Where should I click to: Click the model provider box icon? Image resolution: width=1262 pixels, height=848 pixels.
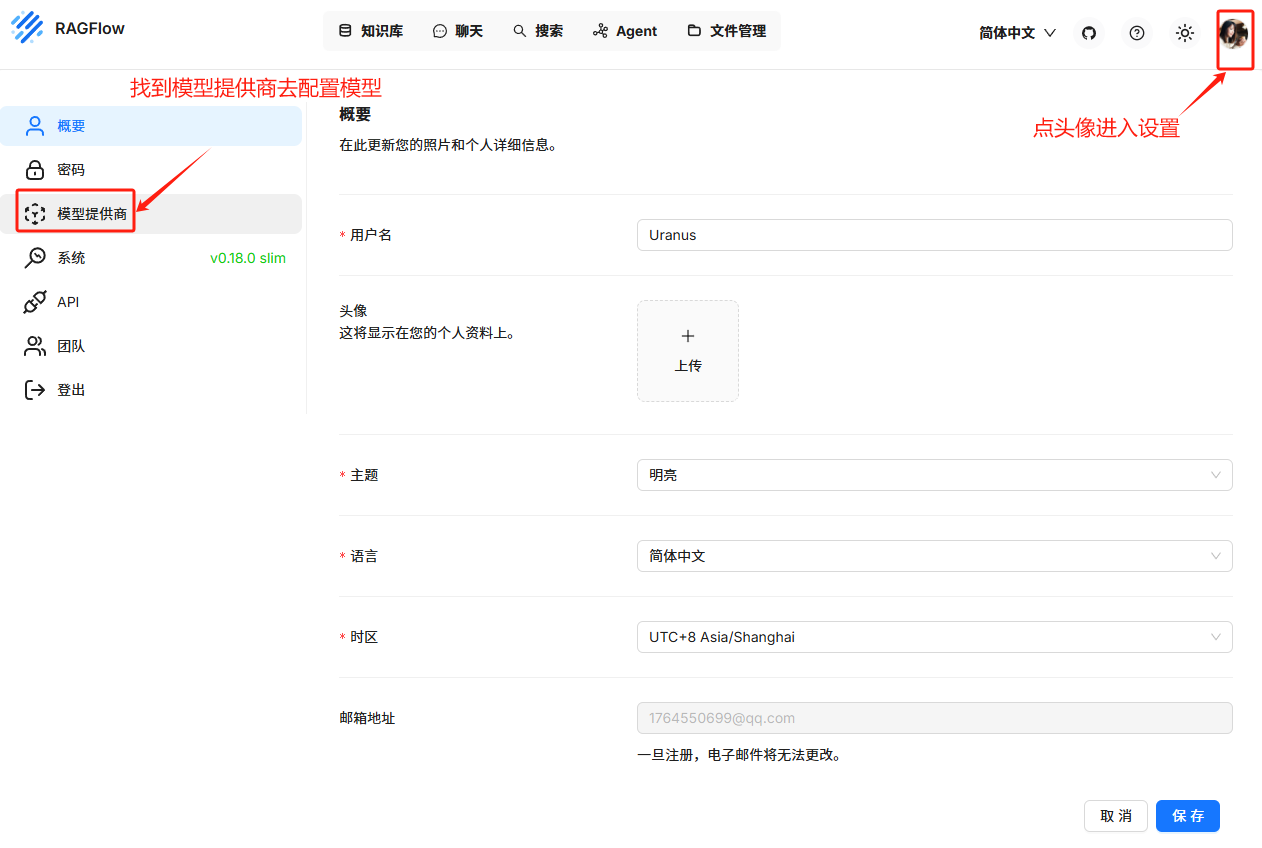tap(35, 214)
